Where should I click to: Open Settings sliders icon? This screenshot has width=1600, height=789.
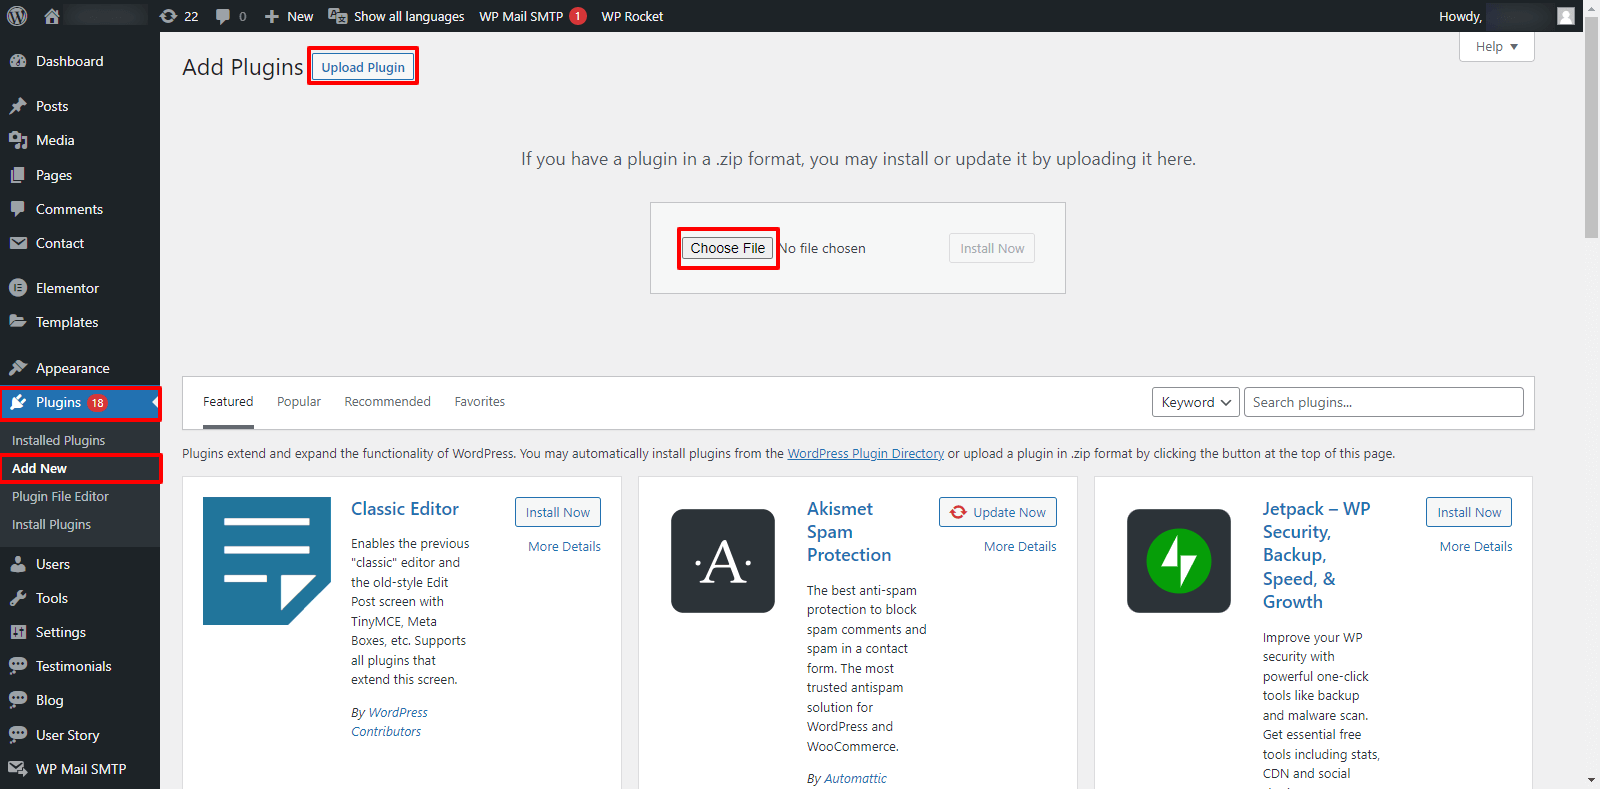point(18,632)
